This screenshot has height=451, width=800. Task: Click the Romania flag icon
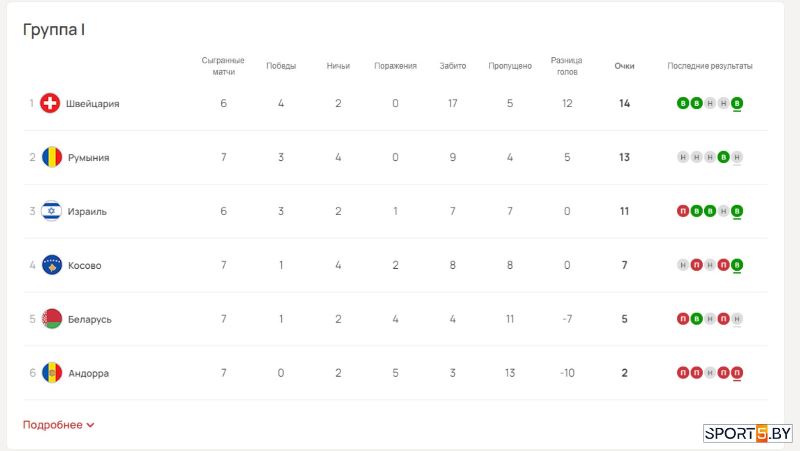click(52, 157)
